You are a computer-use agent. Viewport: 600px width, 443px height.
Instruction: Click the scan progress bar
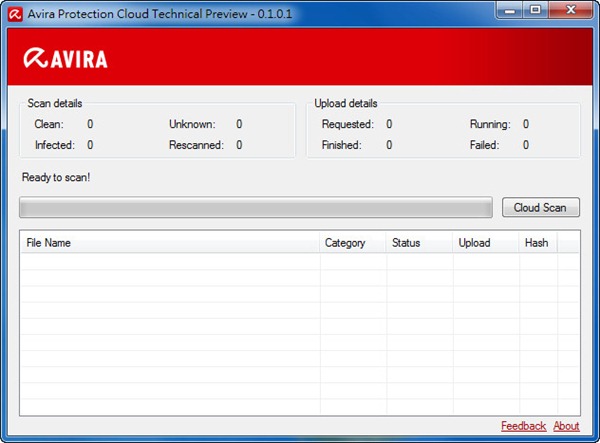click(256, 207)
